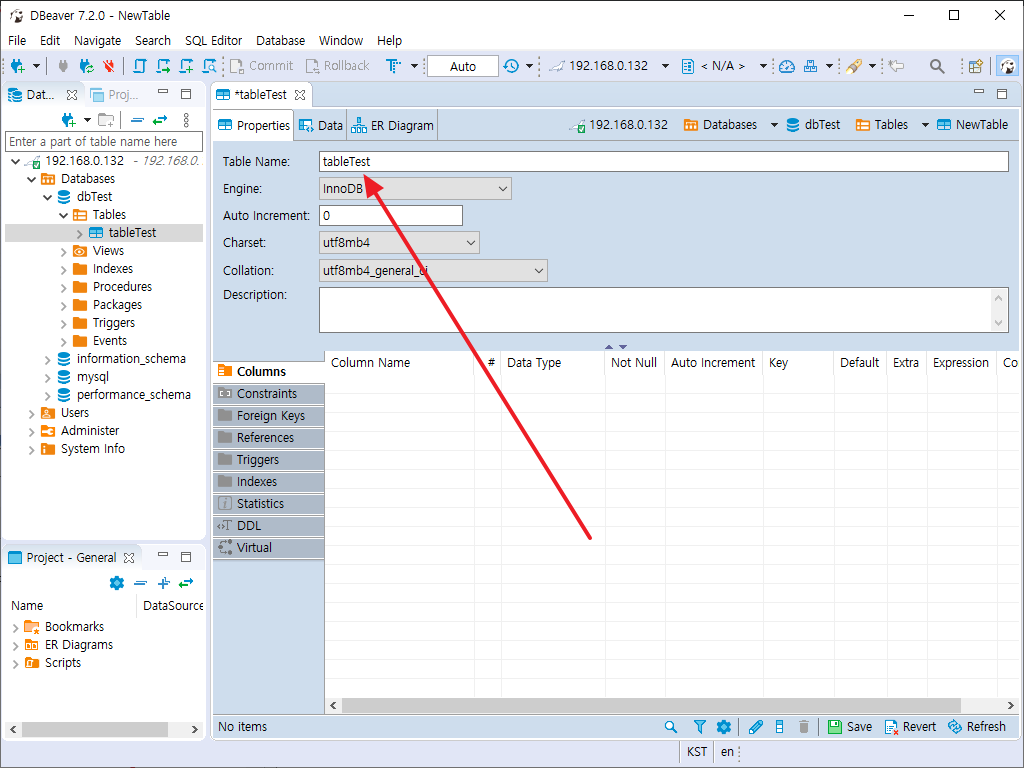Click the plus icon in Project panel toolbar
Viewport: 1024px width, 768px height.
pos(164,583)
